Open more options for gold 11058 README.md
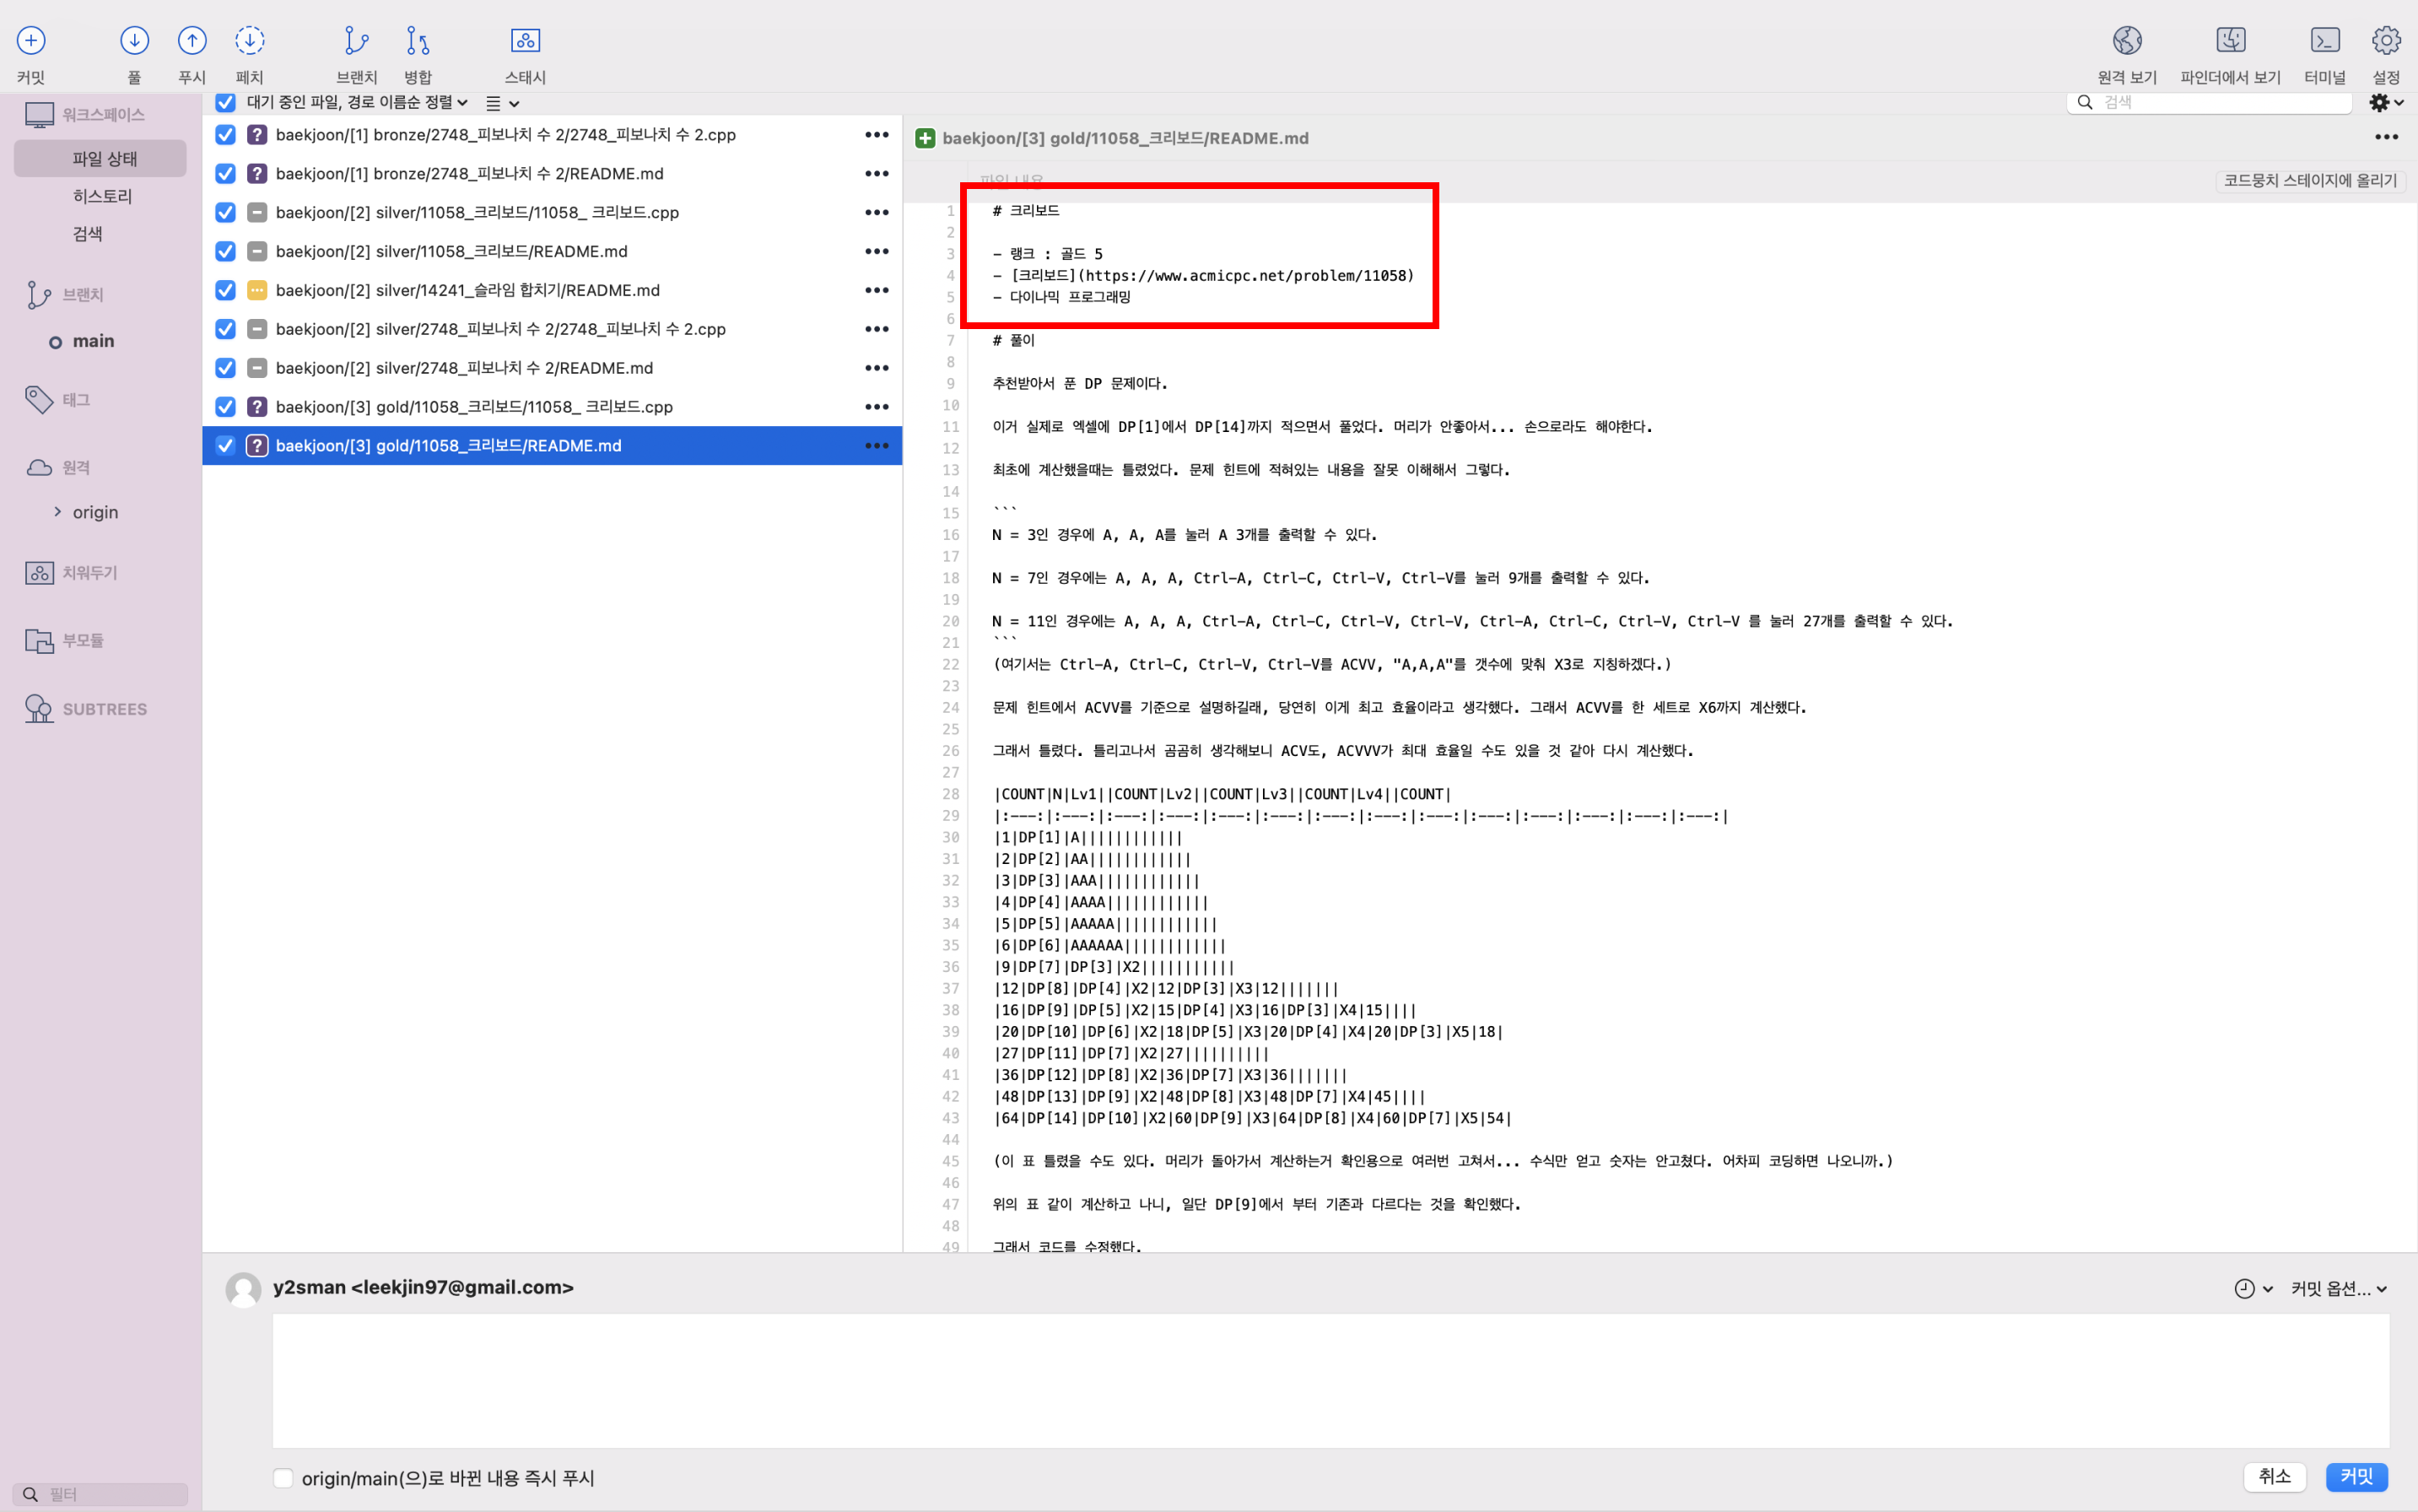Screen dimensions: 2418x1512 click(876, 446)
